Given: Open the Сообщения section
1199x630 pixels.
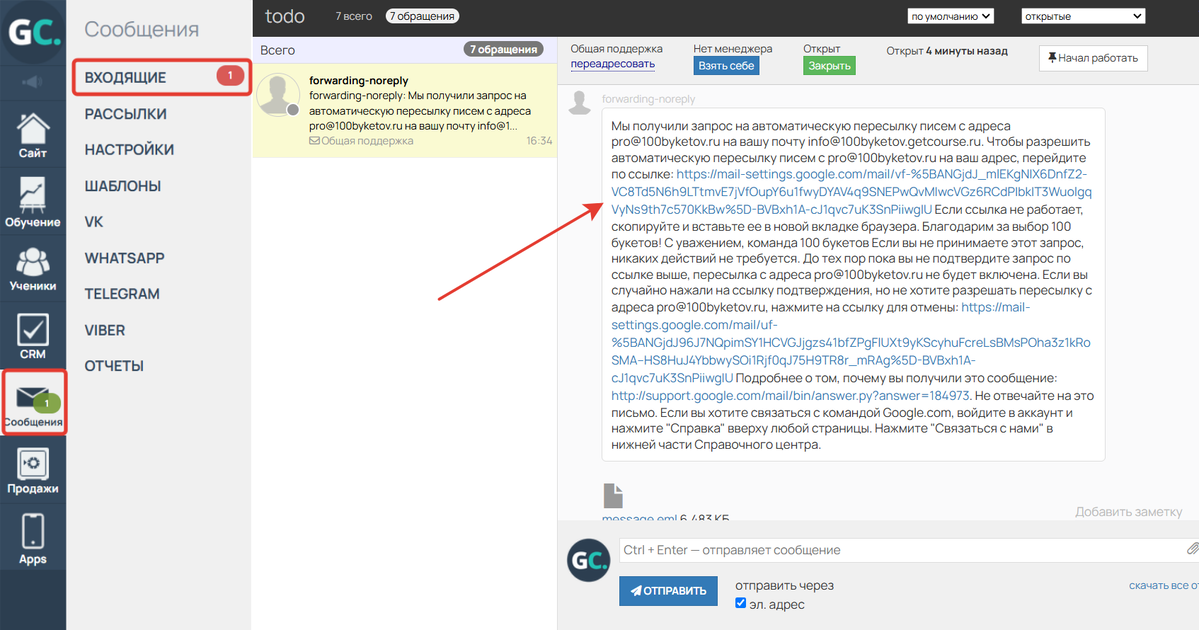Looking at the screenshot, I should click(34, 403).
